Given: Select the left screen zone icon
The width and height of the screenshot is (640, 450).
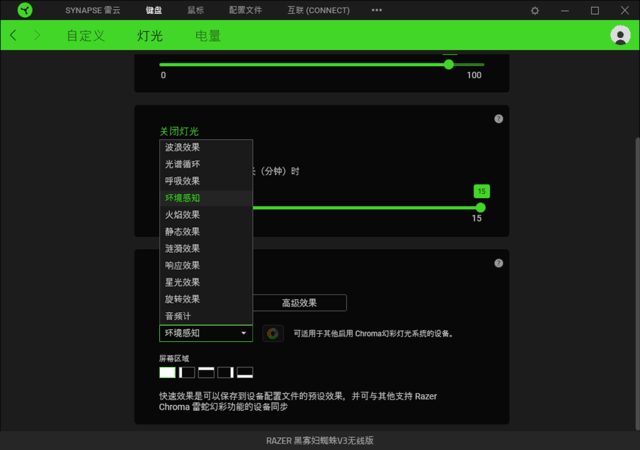Looking at the screenshot, I should click(x=187, y=372).
